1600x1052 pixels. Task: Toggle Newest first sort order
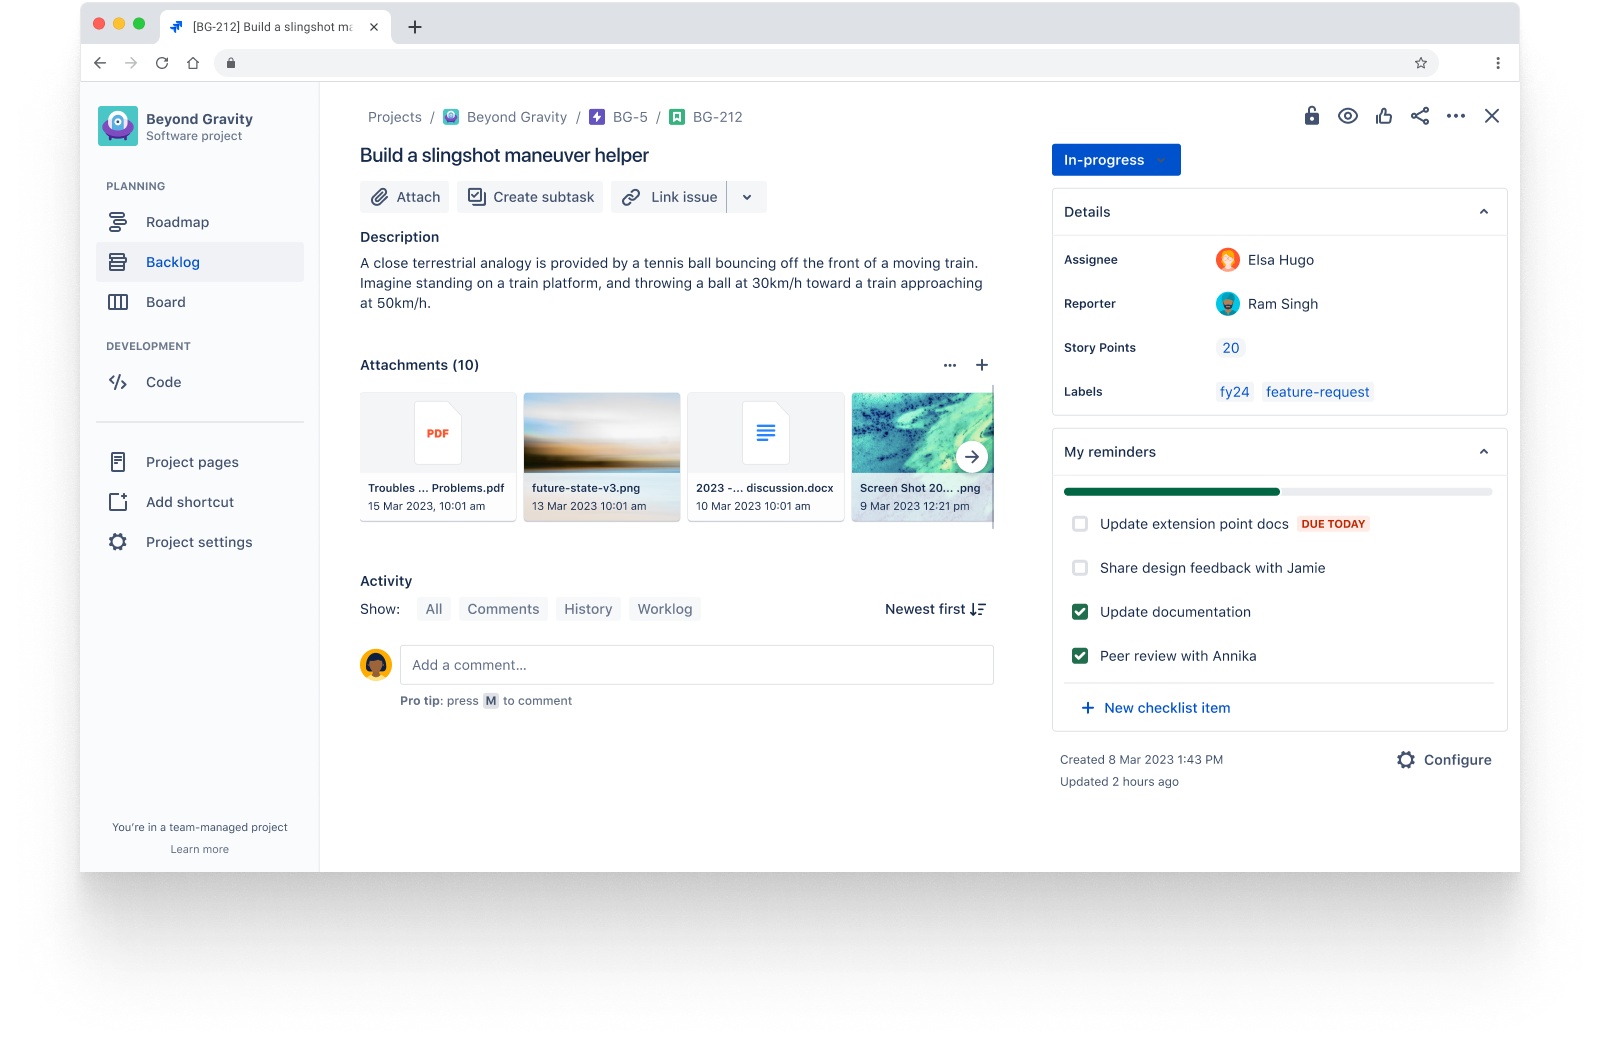point(936,609)
